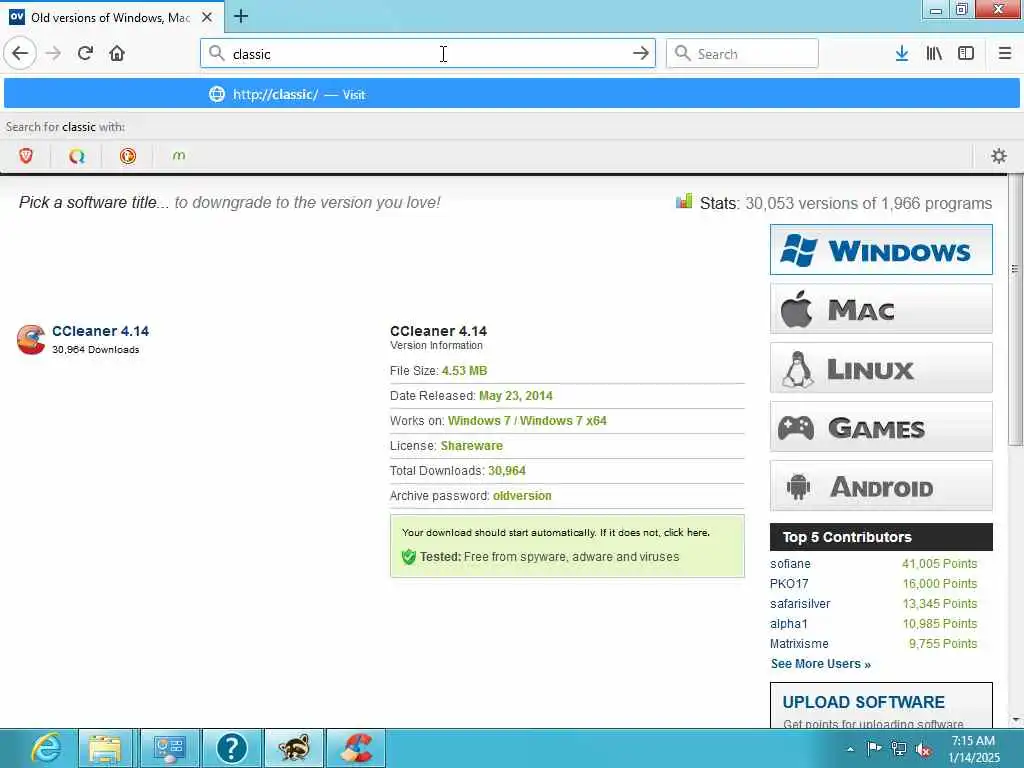The image size is (1024, 768).
Task: Click the 'Windows 7 / Windows 7 x64' value
Action: coord(527,421)
